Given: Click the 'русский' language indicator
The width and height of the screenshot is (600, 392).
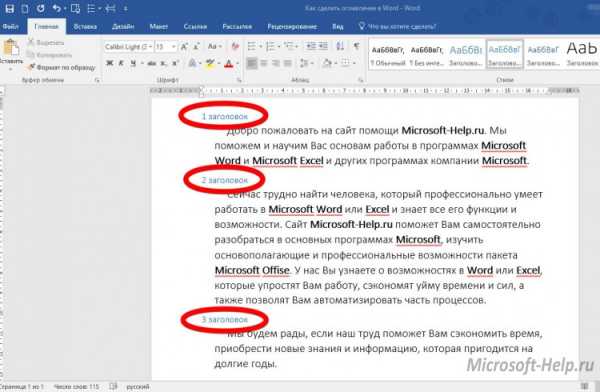Looking at the screenshot, I should click(x=138, y=387).
